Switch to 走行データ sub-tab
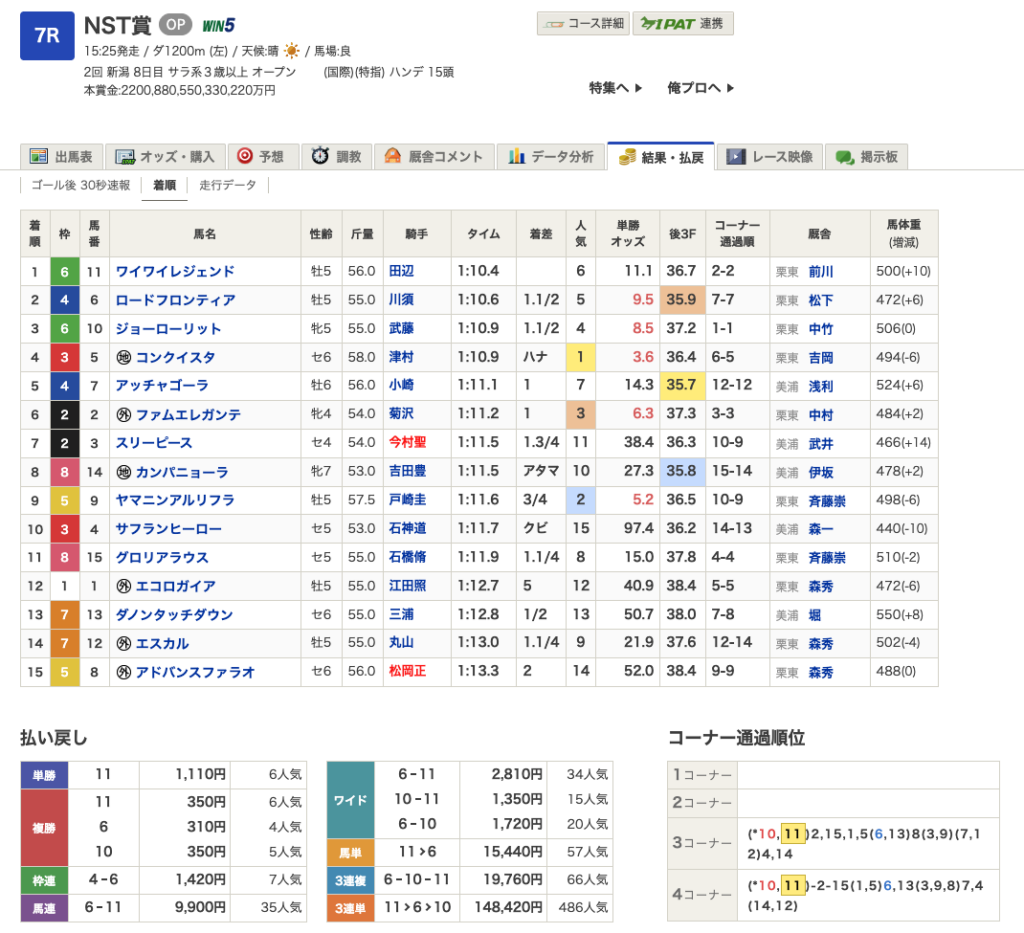Viewport: 1024px width, 933px height. 227,185
